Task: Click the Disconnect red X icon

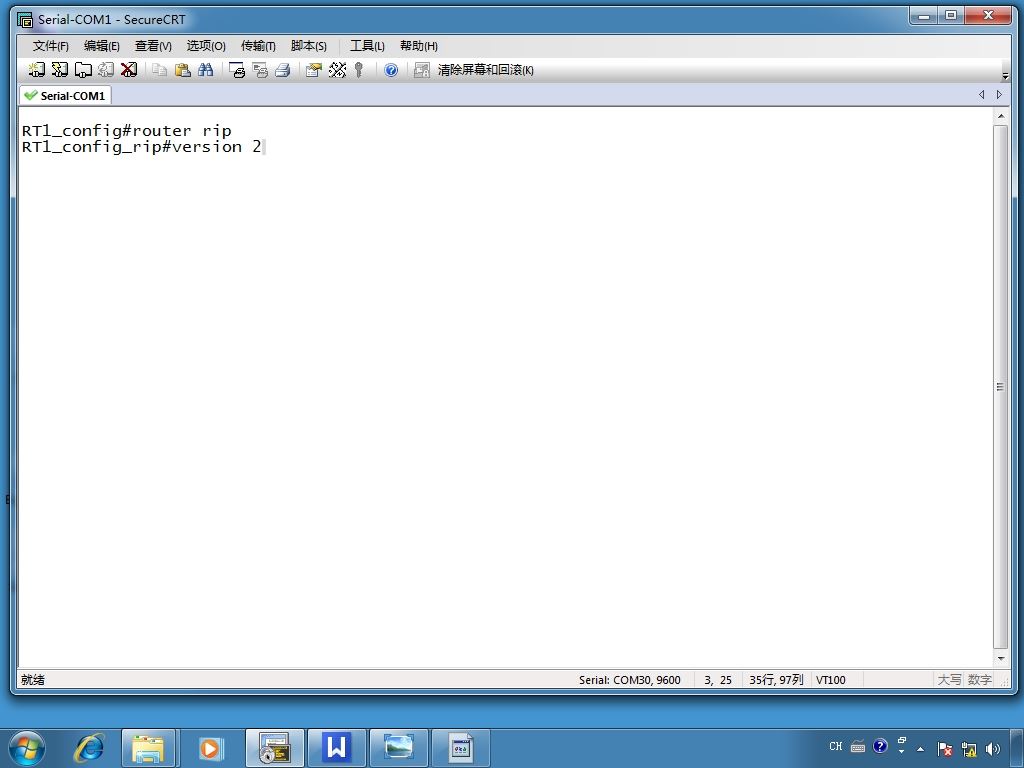Action: point(129,70)
